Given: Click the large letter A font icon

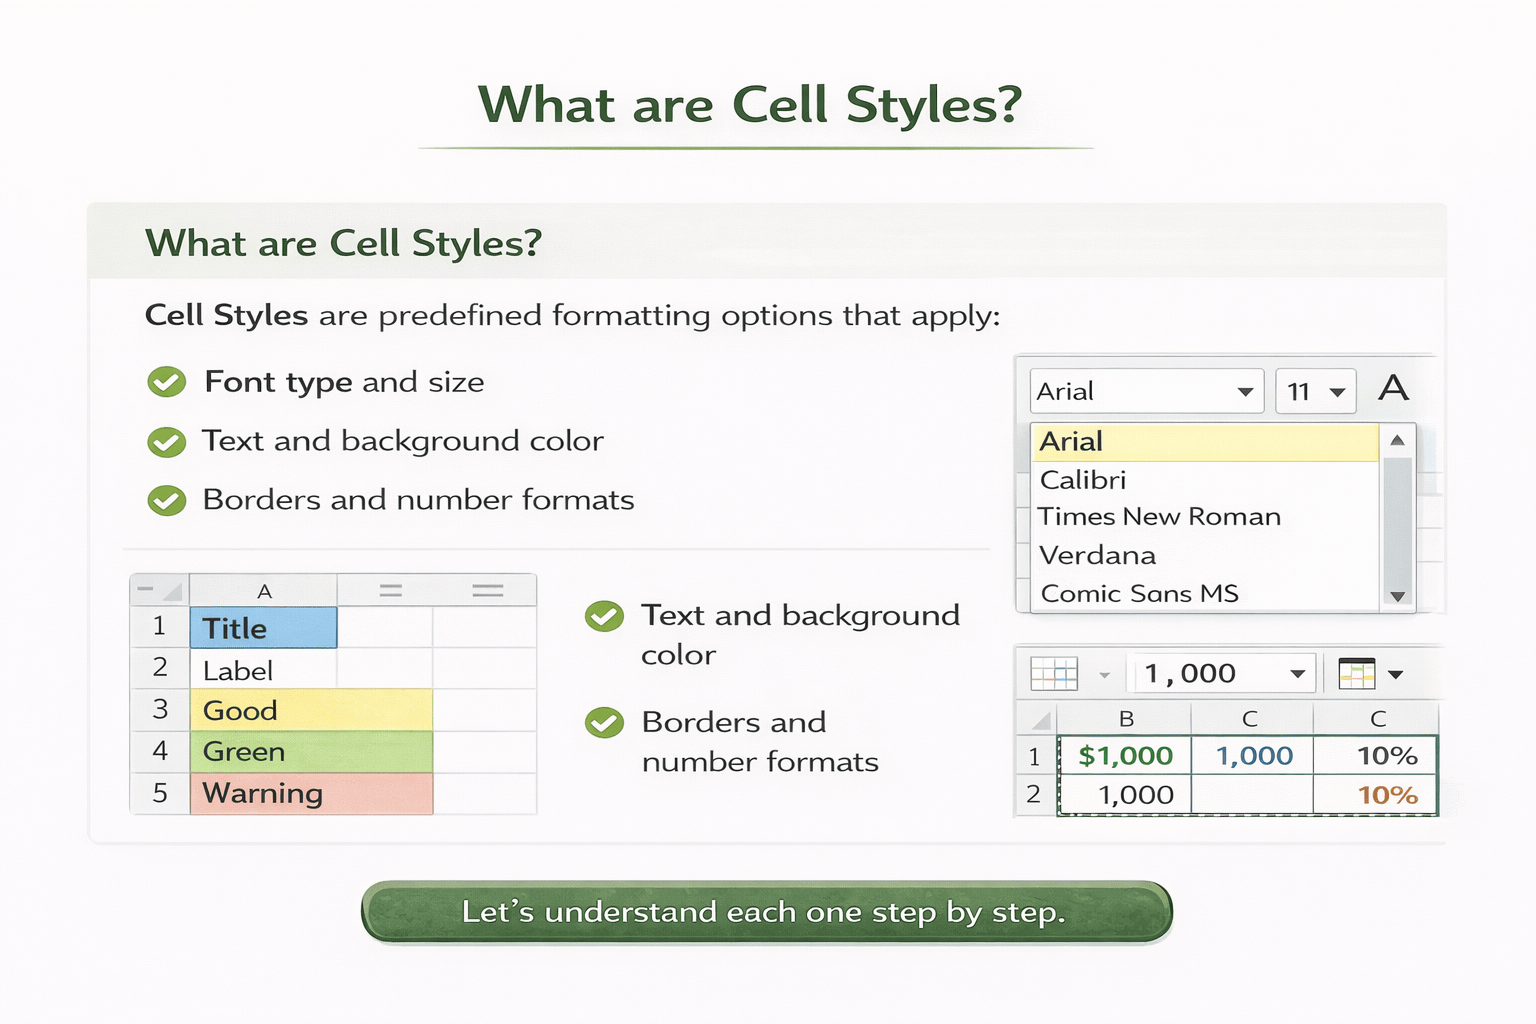Looking at the screenshot, I should (x=1393, y=388).
